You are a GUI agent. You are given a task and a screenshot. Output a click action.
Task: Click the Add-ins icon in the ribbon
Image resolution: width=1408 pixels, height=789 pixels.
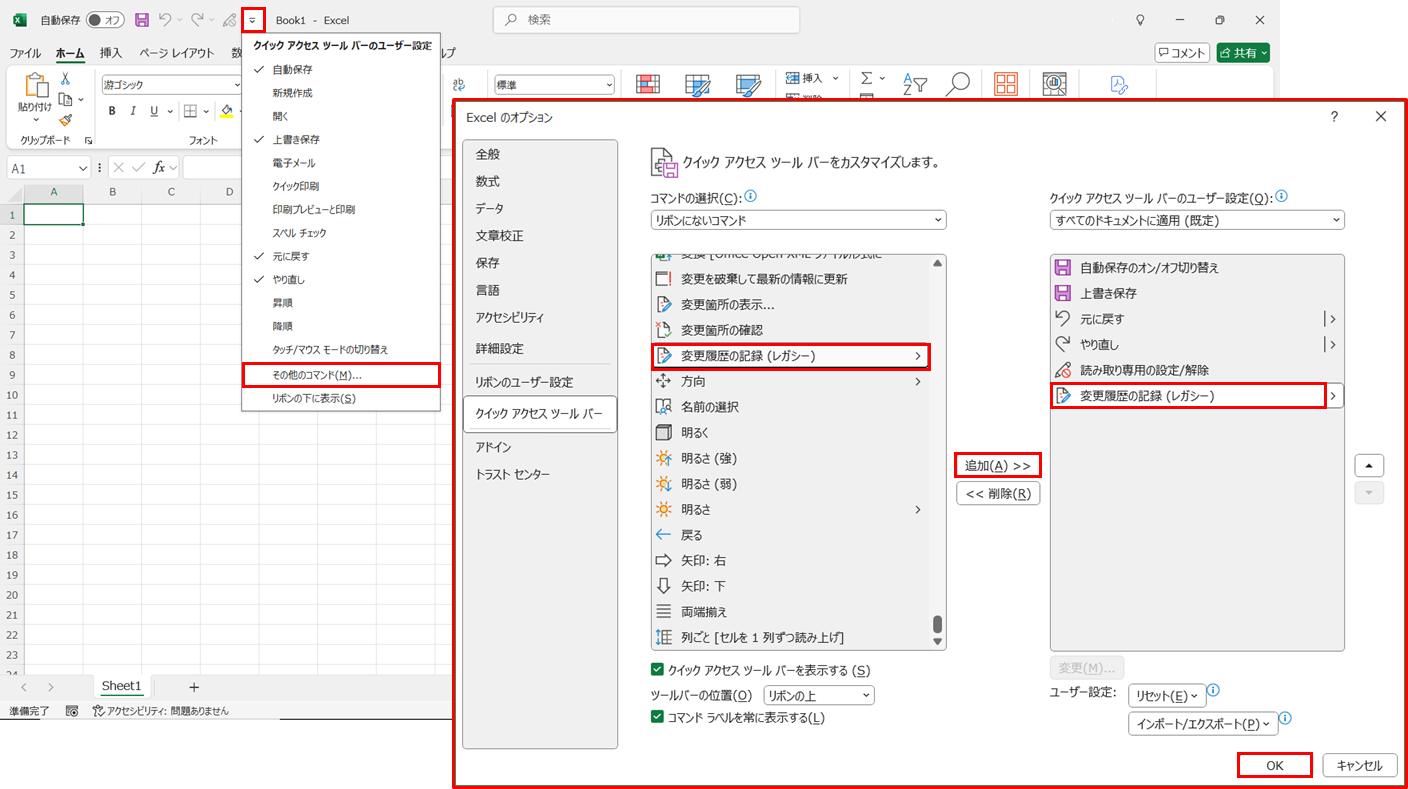coord(1005,84)
